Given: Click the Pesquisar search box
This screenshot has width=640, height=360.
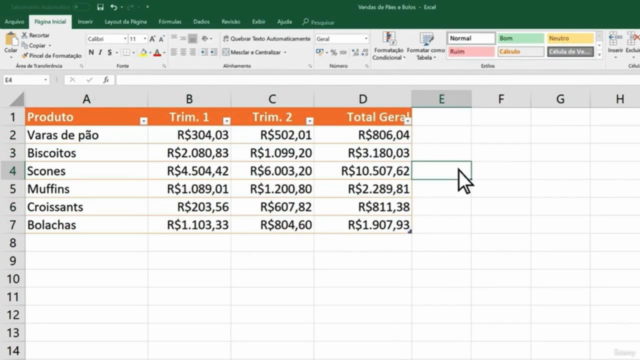Looking at the screenshot, I should point(318,22).
